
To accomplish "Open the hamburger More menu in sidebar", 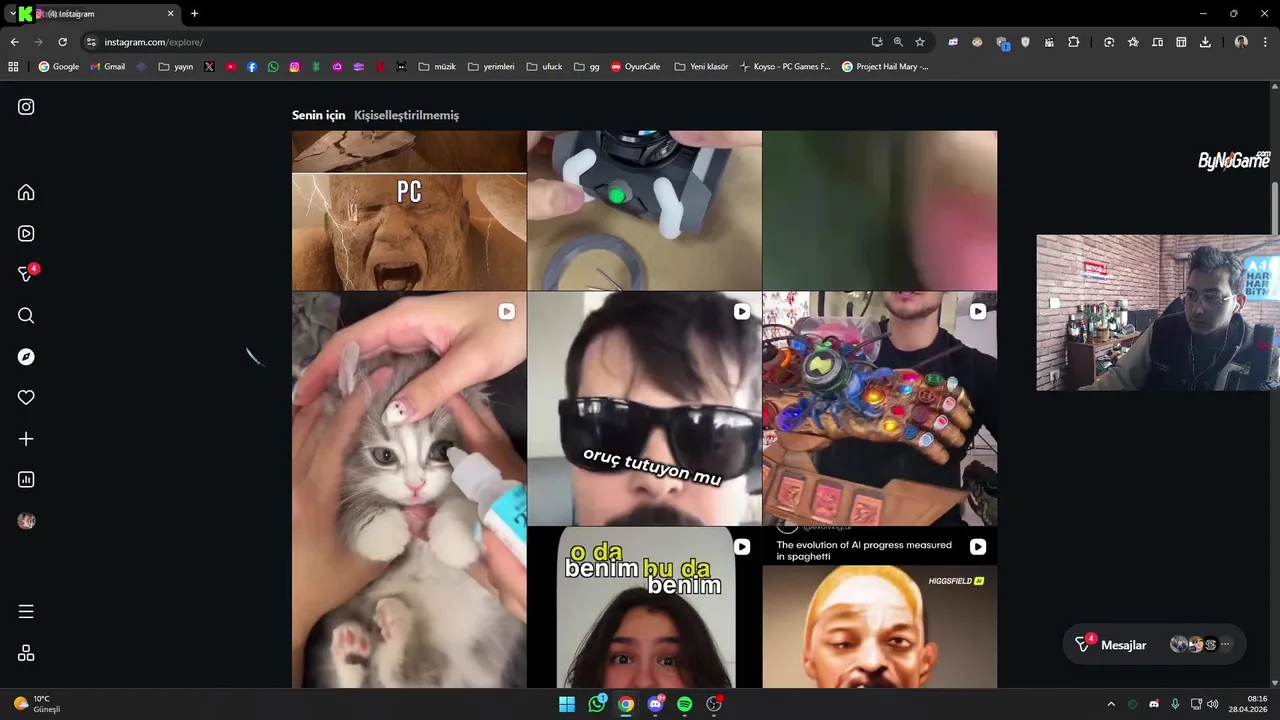I will (x=26, y=611).
